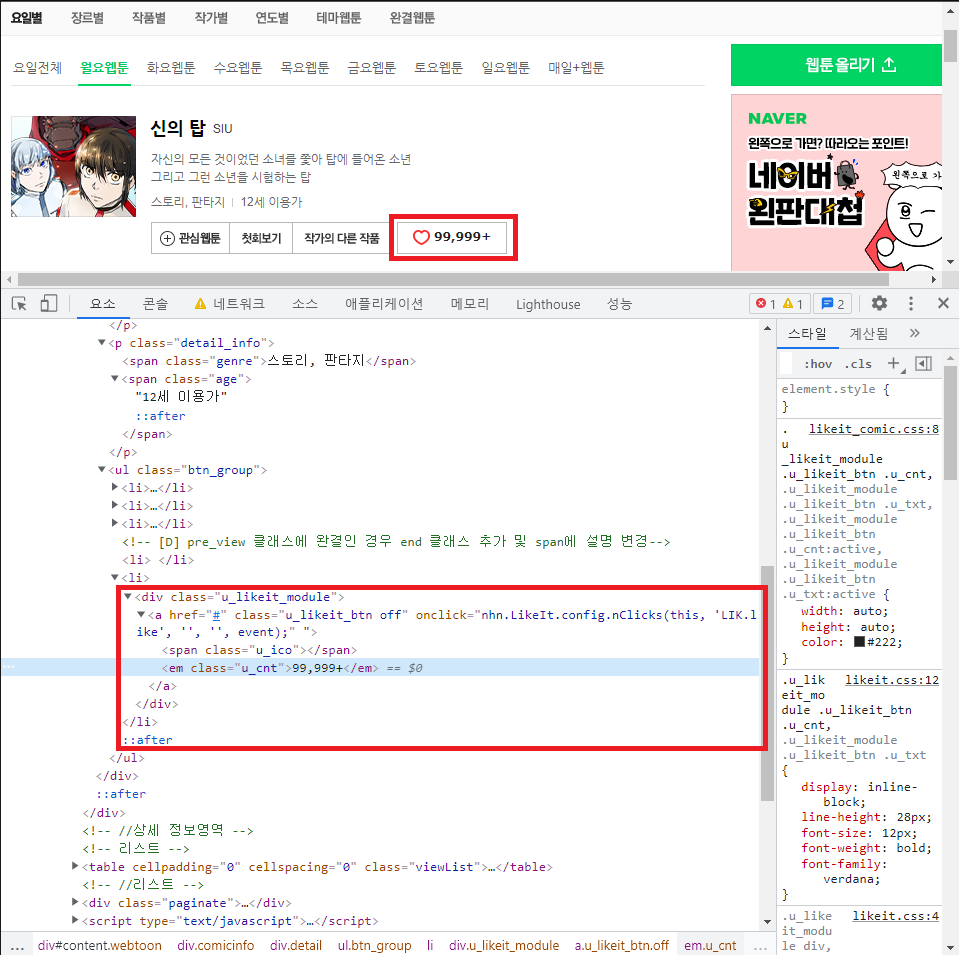Switch to 수요웹툰 tab

[238, 67]
